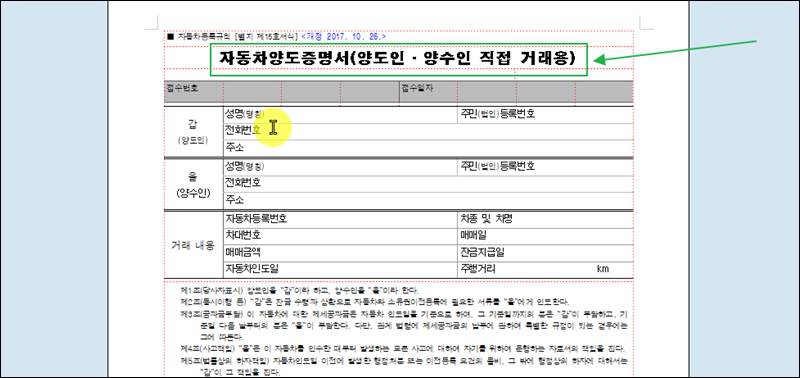Place cursor in 갑 성명(명칭) cell

[340, 114]
